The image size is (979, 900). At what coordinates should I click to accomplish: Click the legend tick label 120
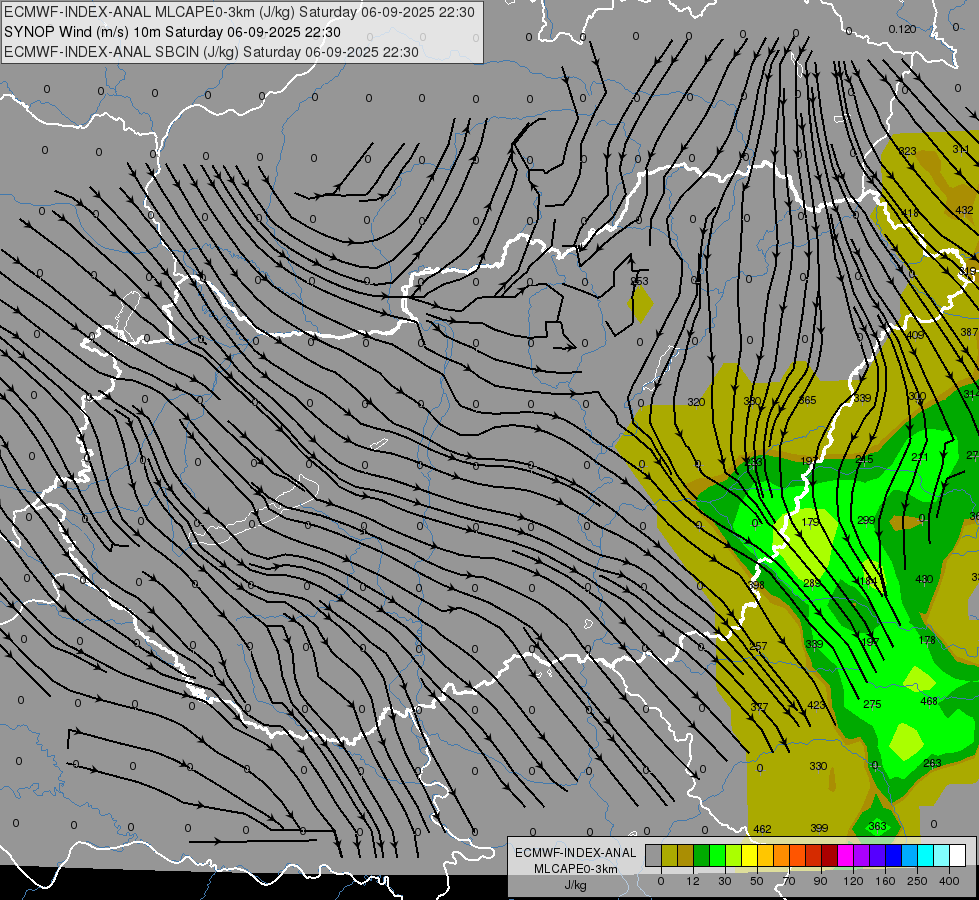tap(853, 881)
